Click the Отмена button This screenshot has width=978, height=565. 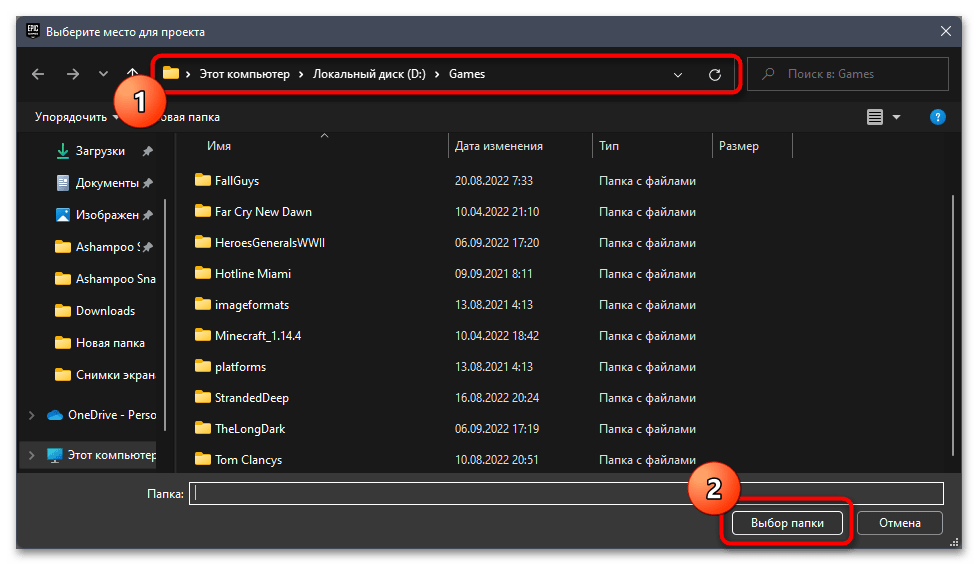900,523
